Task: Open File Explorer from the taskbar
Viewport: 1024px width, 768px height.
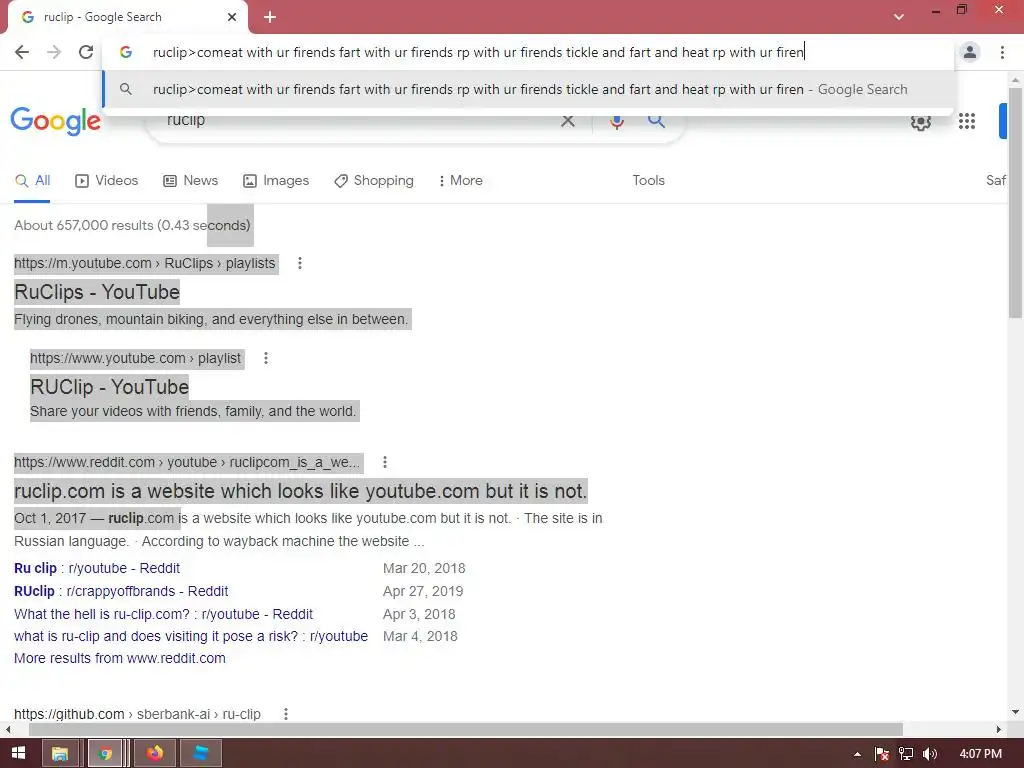Action: tap(60, 753)
